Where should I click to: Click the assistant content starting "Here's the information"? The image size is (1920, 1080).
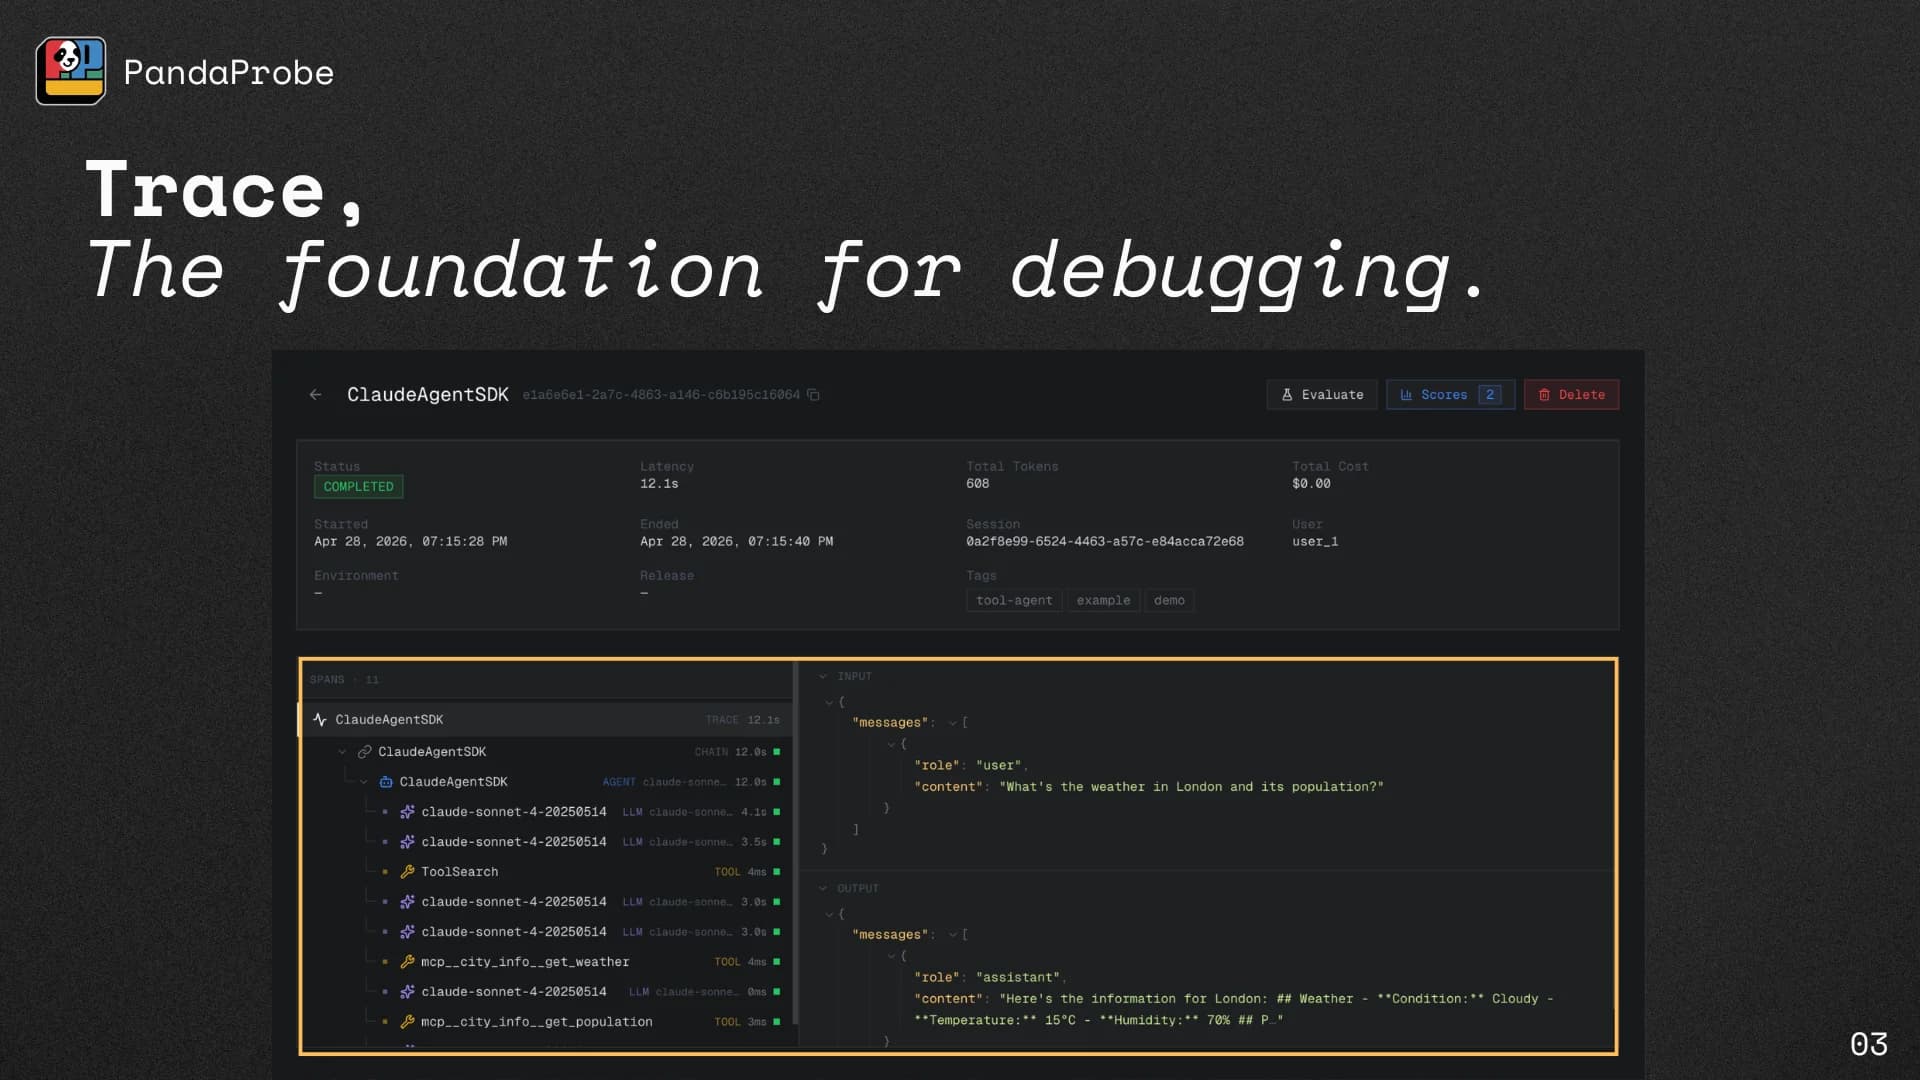(x=1234, y=1009)
